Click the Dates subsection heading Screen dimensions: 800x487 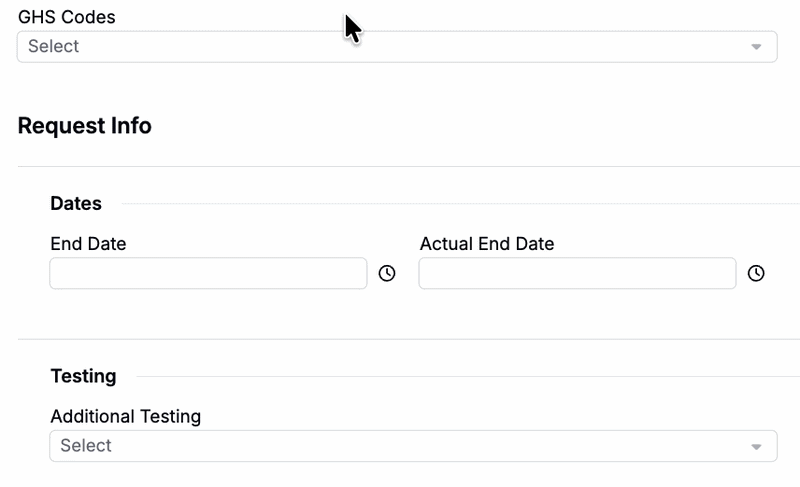76,203
